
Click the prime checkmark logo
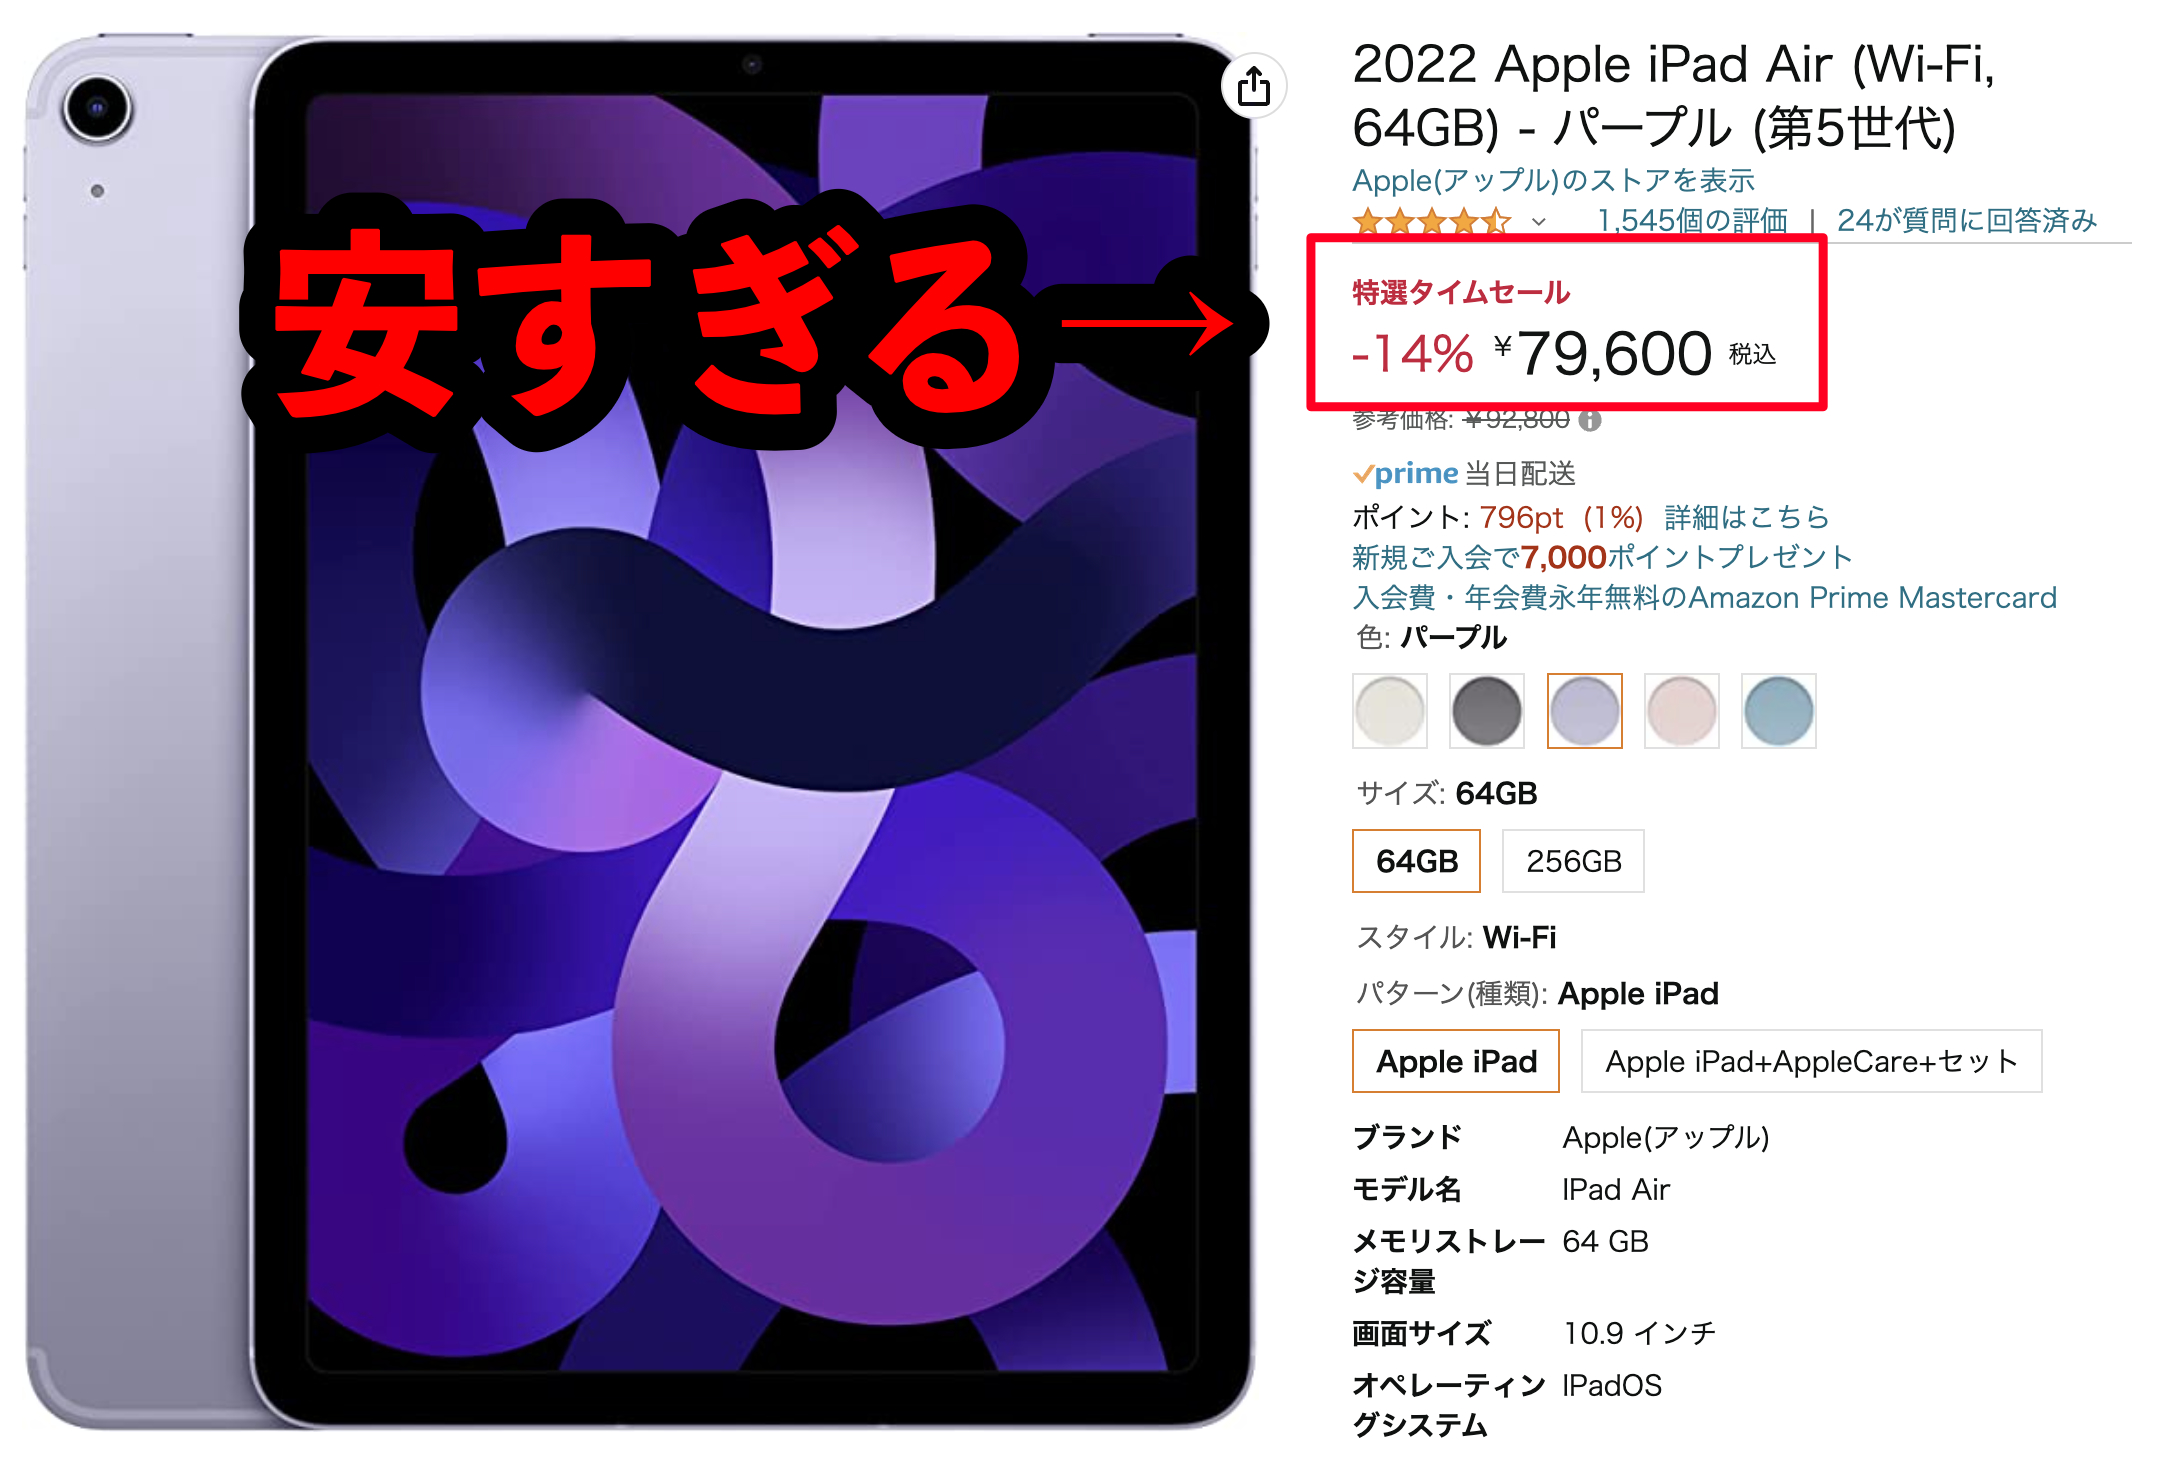(1405, 473)
